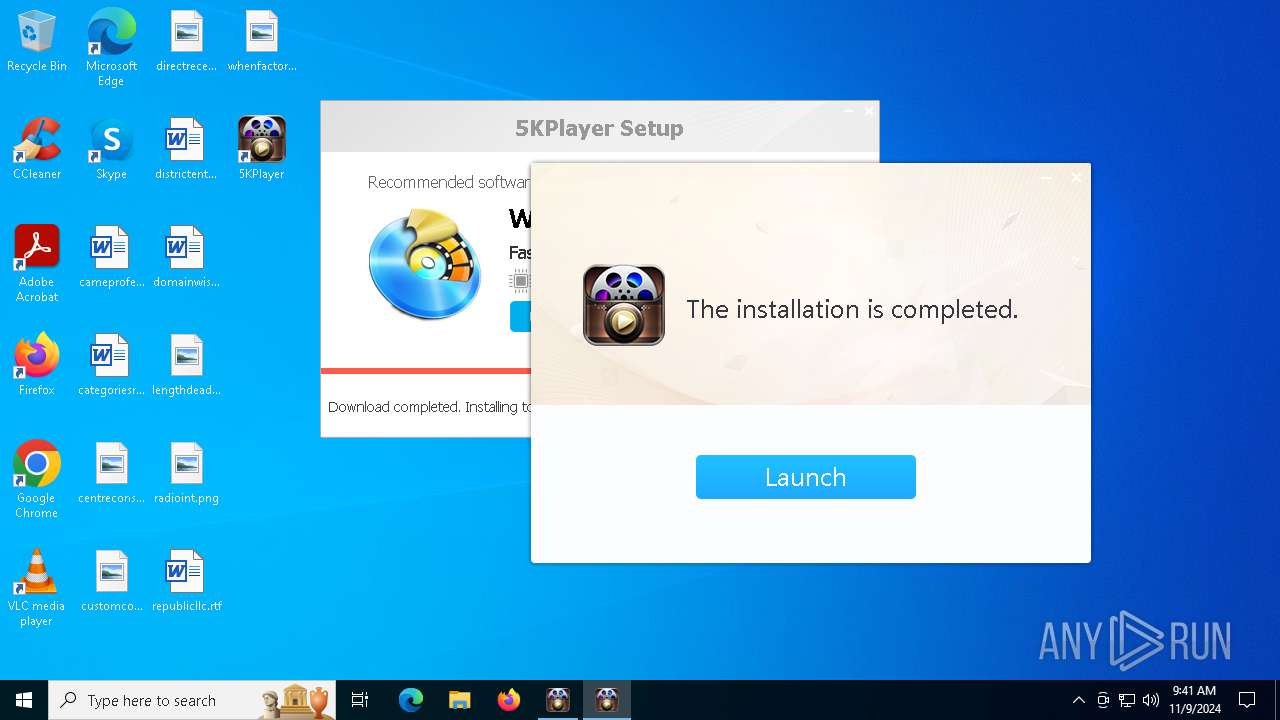The width and height of the screenshot is (1280, 720).
Task: Select the whenfactor... image file
Action: (x=262, y=42)
